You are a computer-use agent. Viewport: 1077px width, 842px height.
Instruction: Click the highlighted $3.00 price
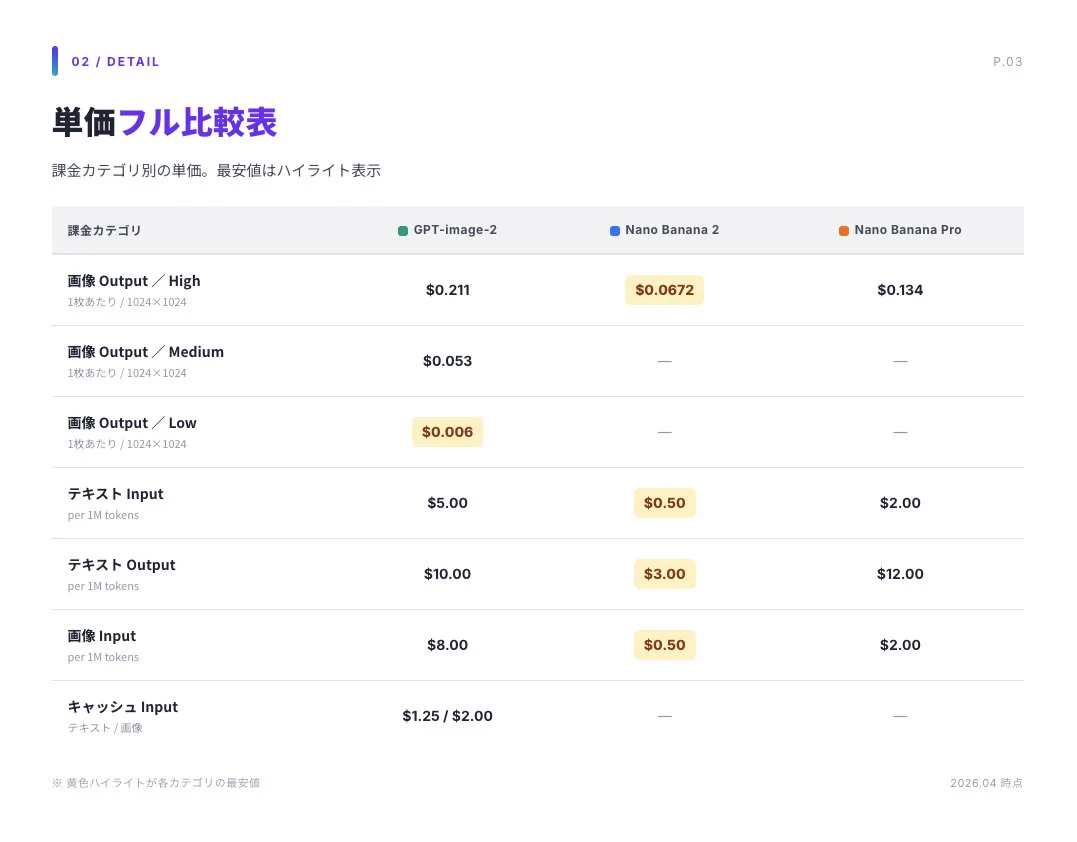tap(664, 573)
